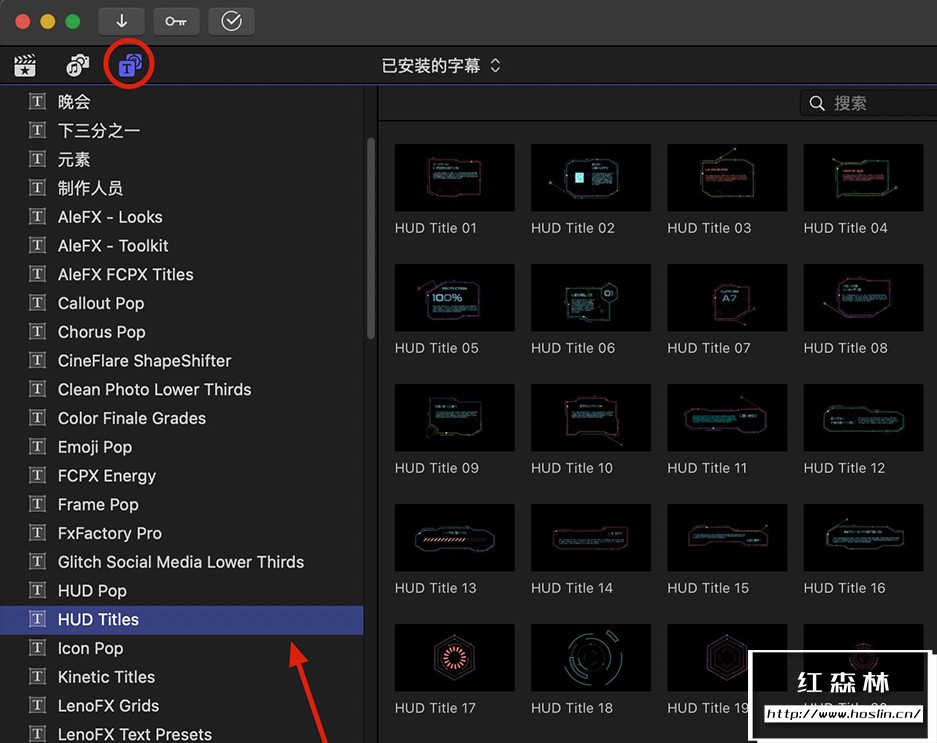
Task: Select FCPX Energy category
Action: (x=182, y=475)
